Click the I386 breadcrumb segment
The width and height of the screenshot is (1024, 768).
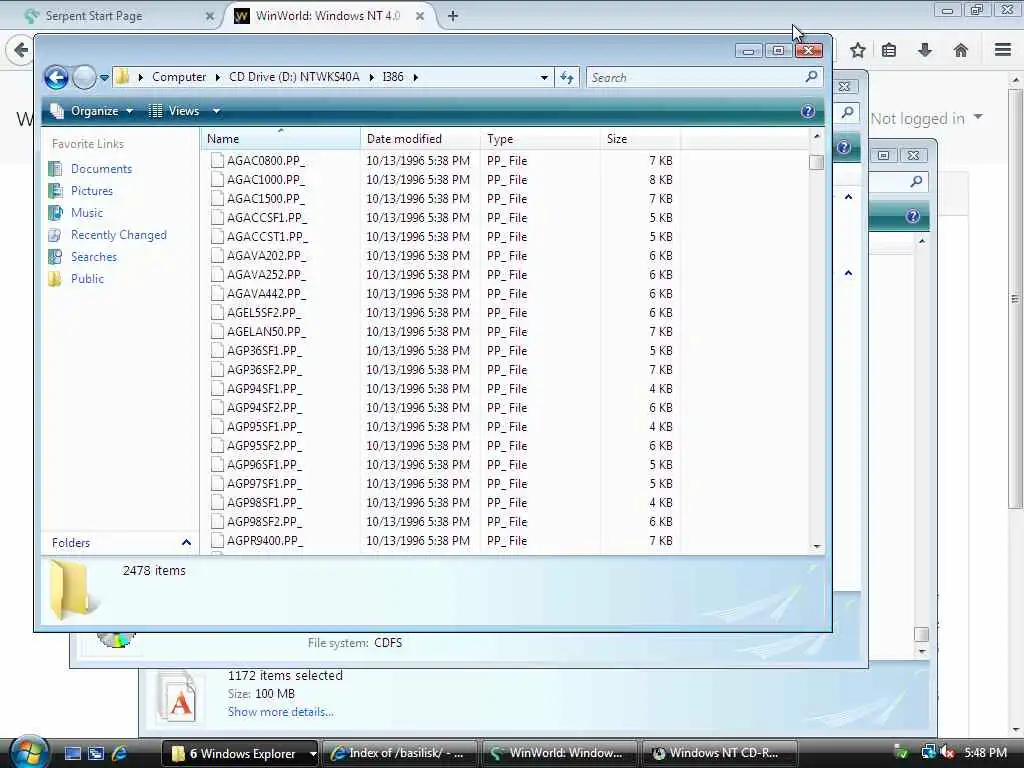click(393, 77)
